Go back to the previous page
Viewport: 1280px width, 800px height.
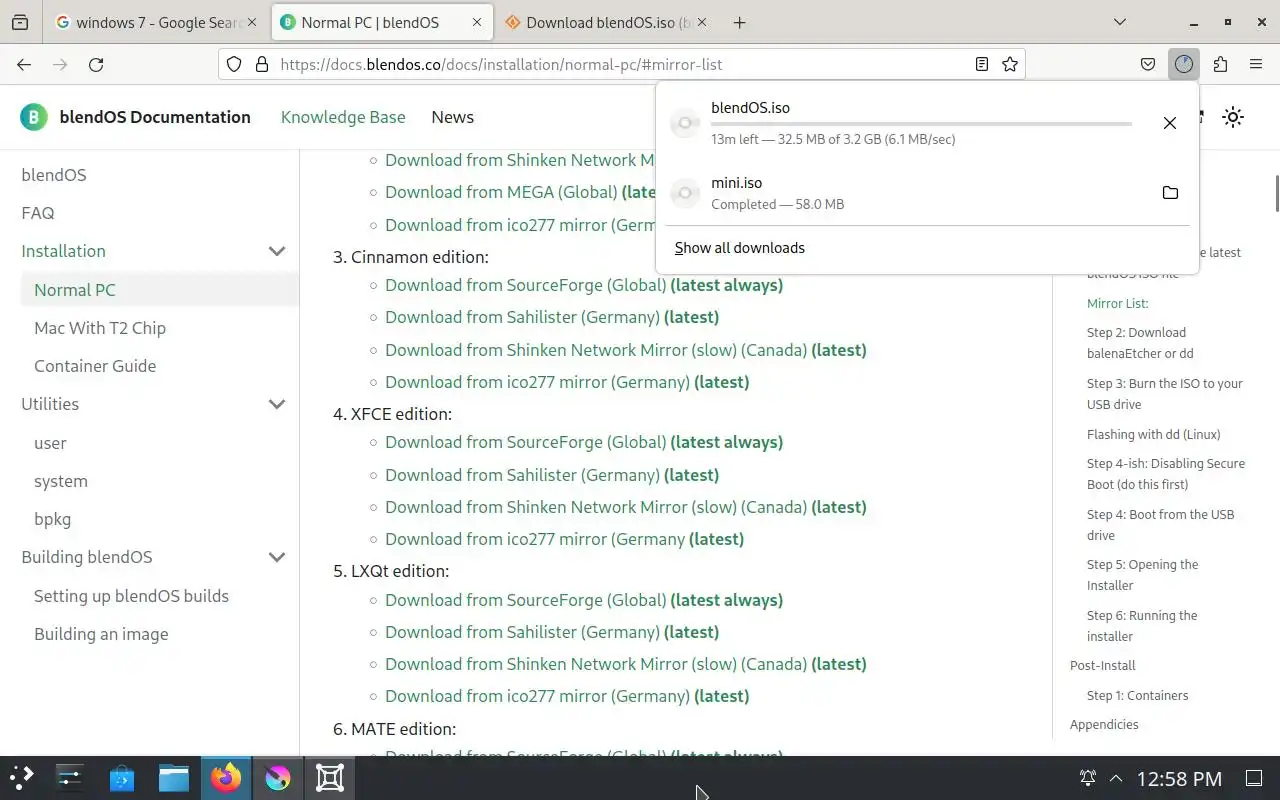24,64
